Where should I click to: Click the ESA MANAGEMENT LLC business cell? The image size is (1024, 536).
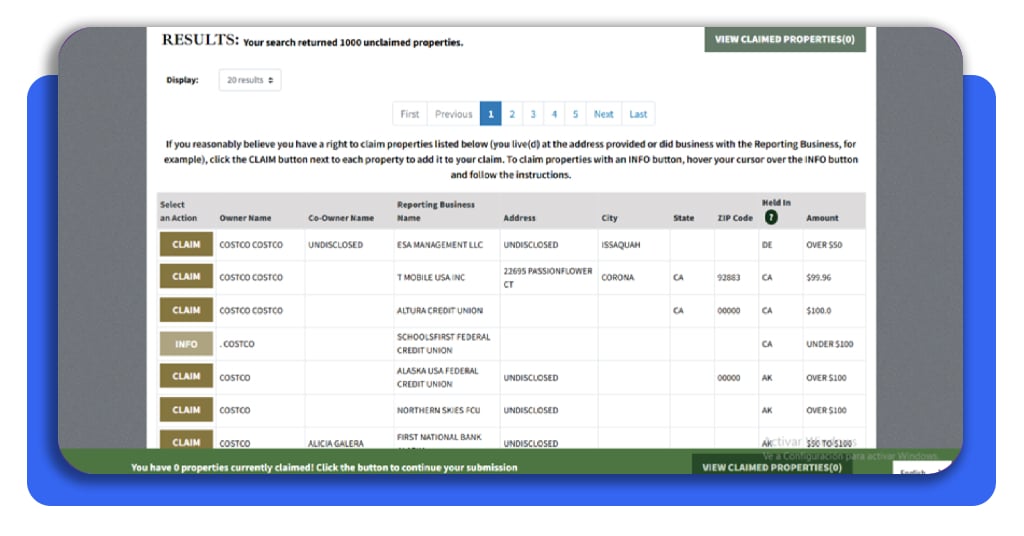[x=440, y=245]
